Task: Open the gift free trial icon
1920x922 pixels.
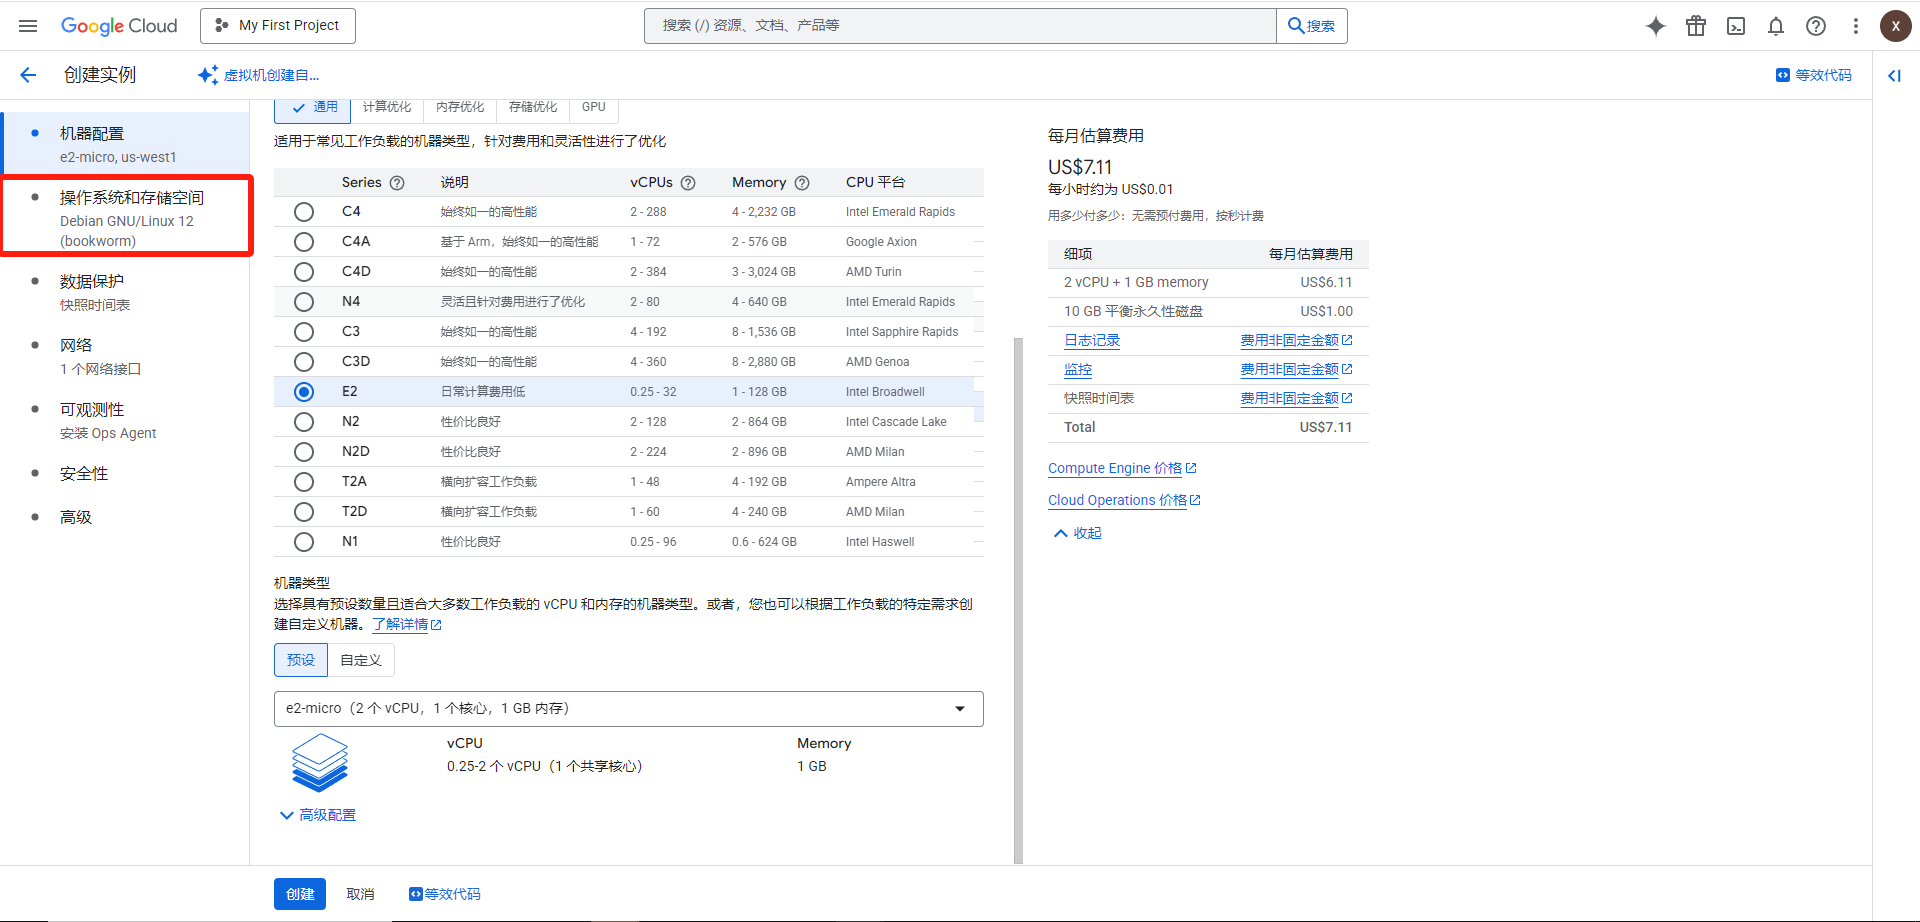Action: pos(1696,26)
